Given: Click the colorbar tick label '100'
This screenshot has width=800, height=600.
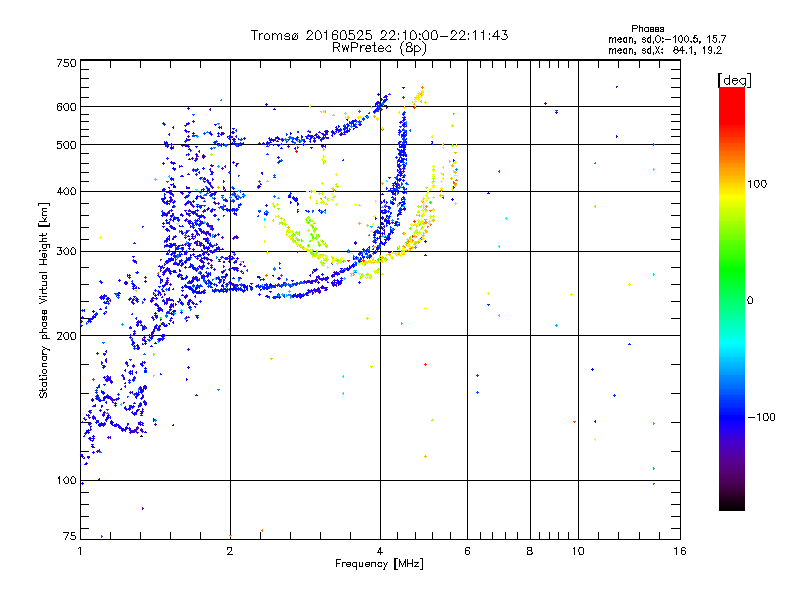Looking at the screenshot, I should click(x=757, y=184).
